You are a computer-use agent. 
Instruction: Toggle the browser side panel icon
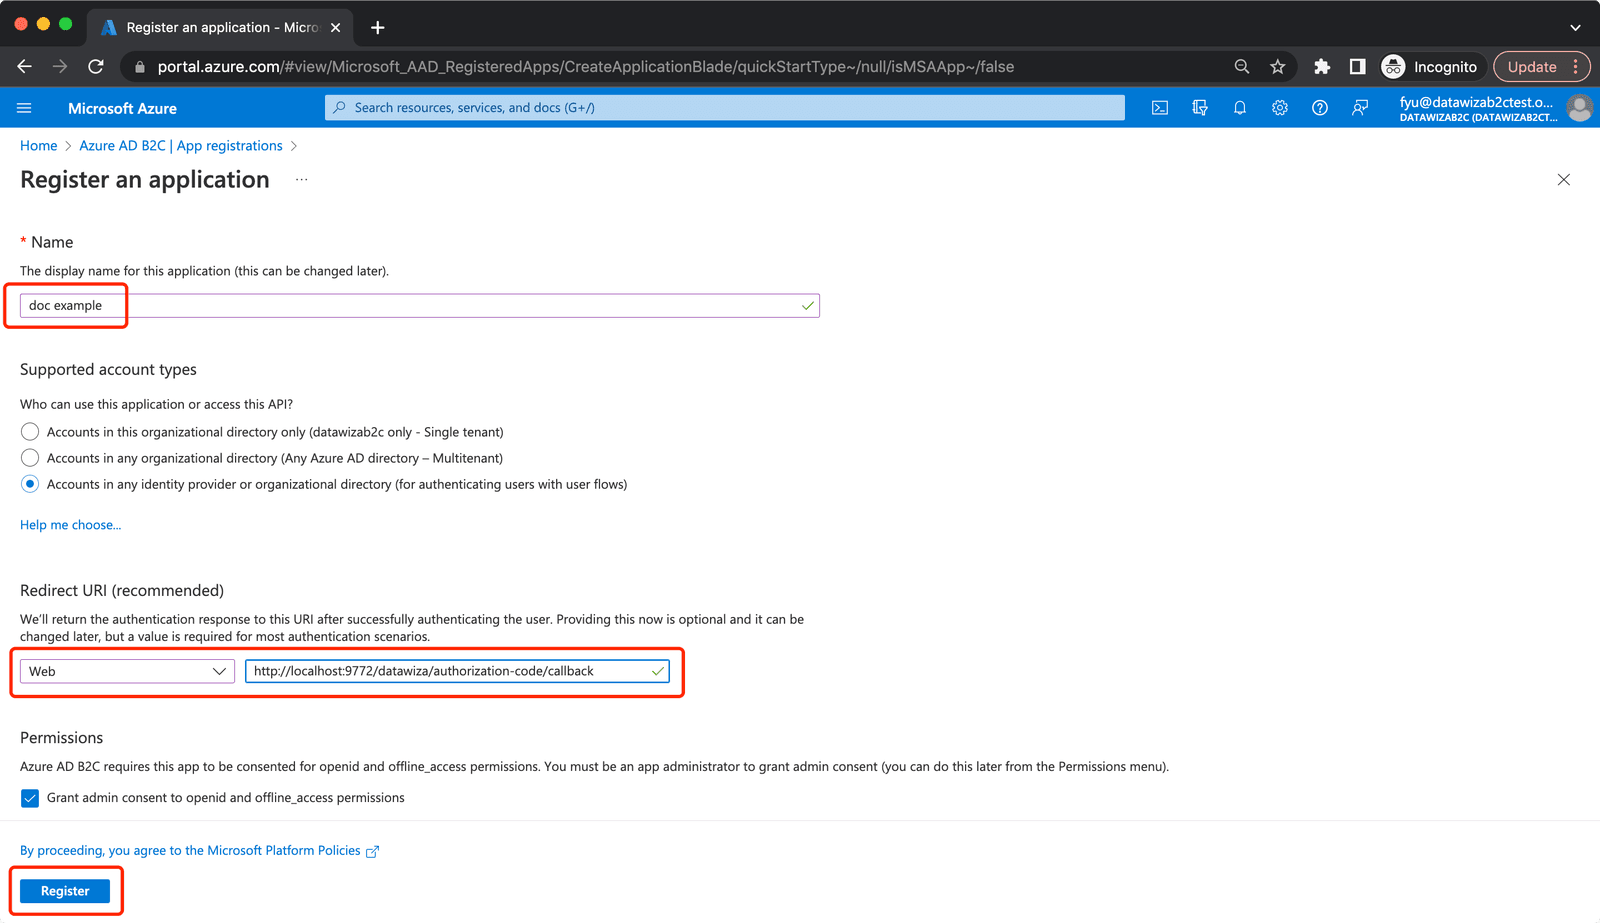1358,67
